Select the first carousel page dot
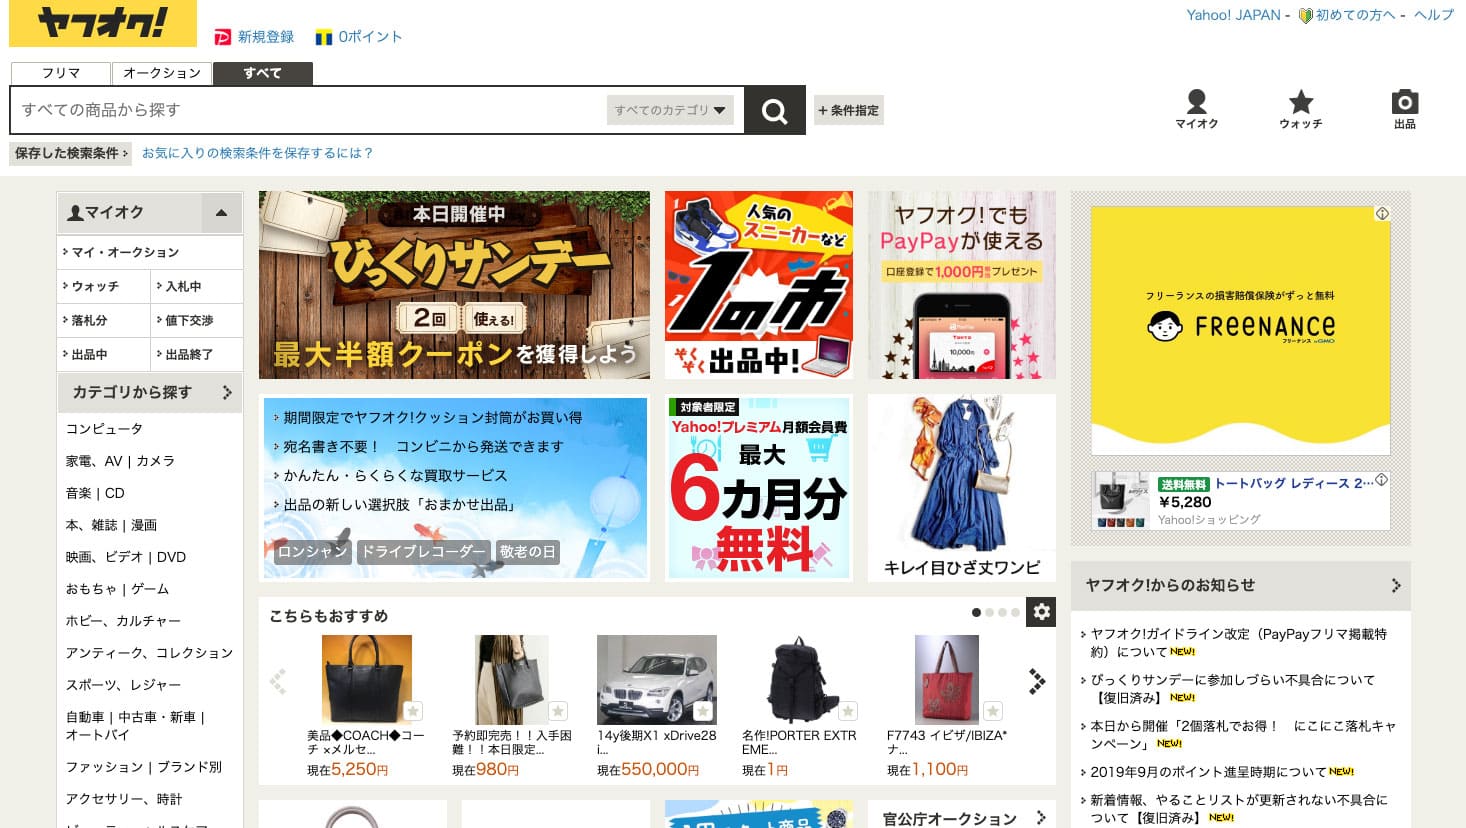 [x=976, y=612]
